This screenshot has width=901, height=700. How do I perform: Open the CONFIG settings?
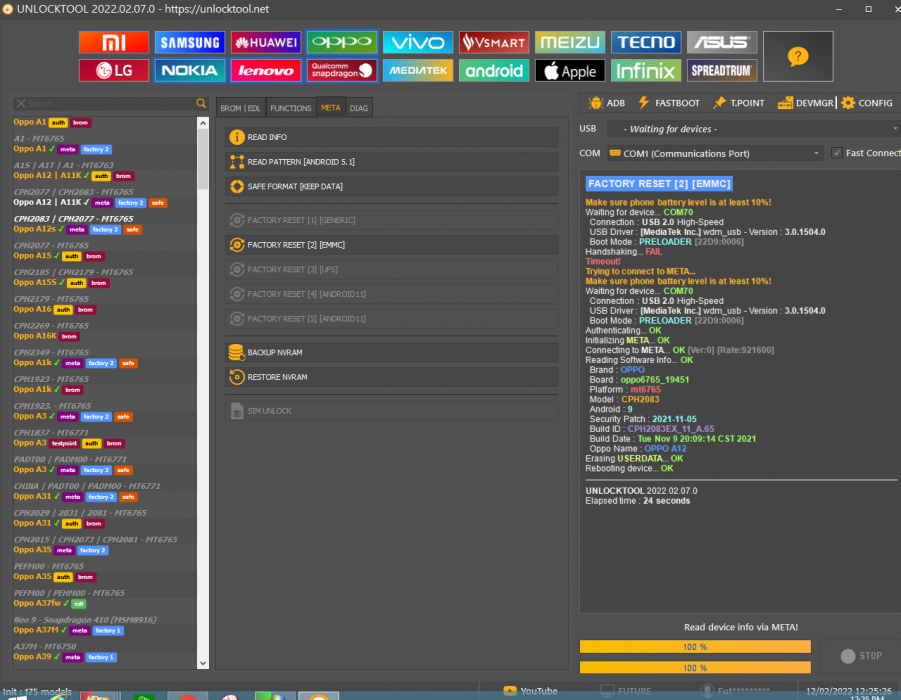(867, 103)
